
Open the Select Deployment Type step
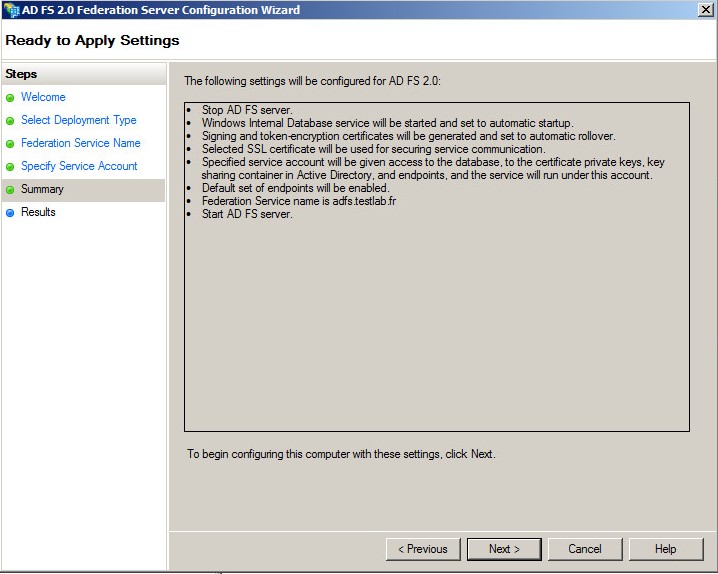coord(79,120)
